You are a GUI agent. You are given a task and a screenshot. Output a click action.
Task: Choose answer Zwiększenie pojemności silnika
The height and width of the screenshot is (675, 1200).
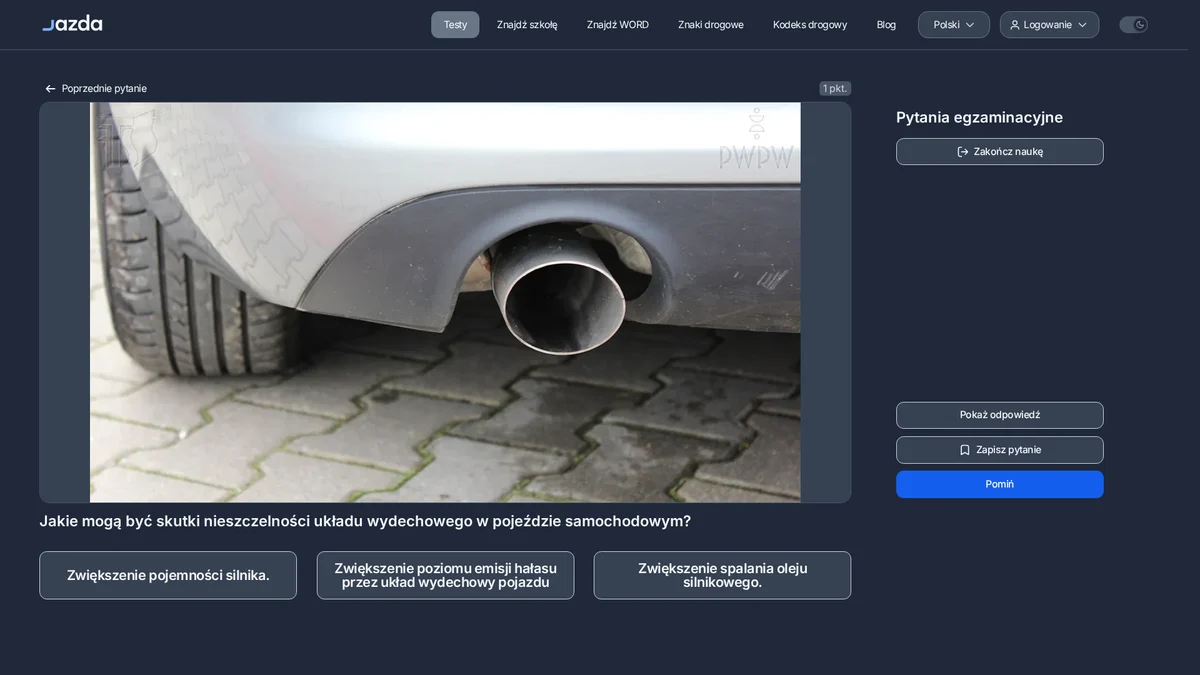[x=168, y=575]
